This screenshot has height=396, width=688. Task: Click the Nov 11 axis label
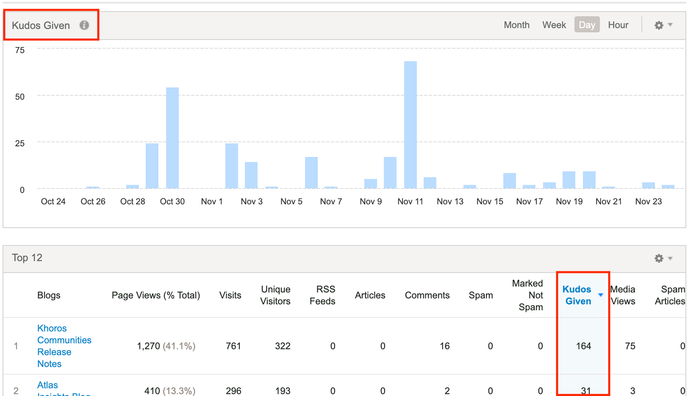(410, 201)
